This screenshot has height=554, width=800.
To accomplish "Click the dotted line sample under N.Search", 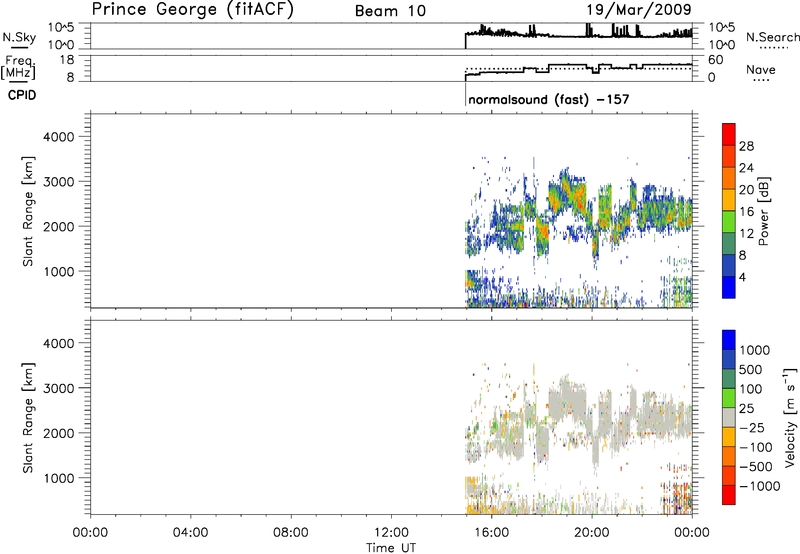I will pyautogui.click(x=773, y=48).
